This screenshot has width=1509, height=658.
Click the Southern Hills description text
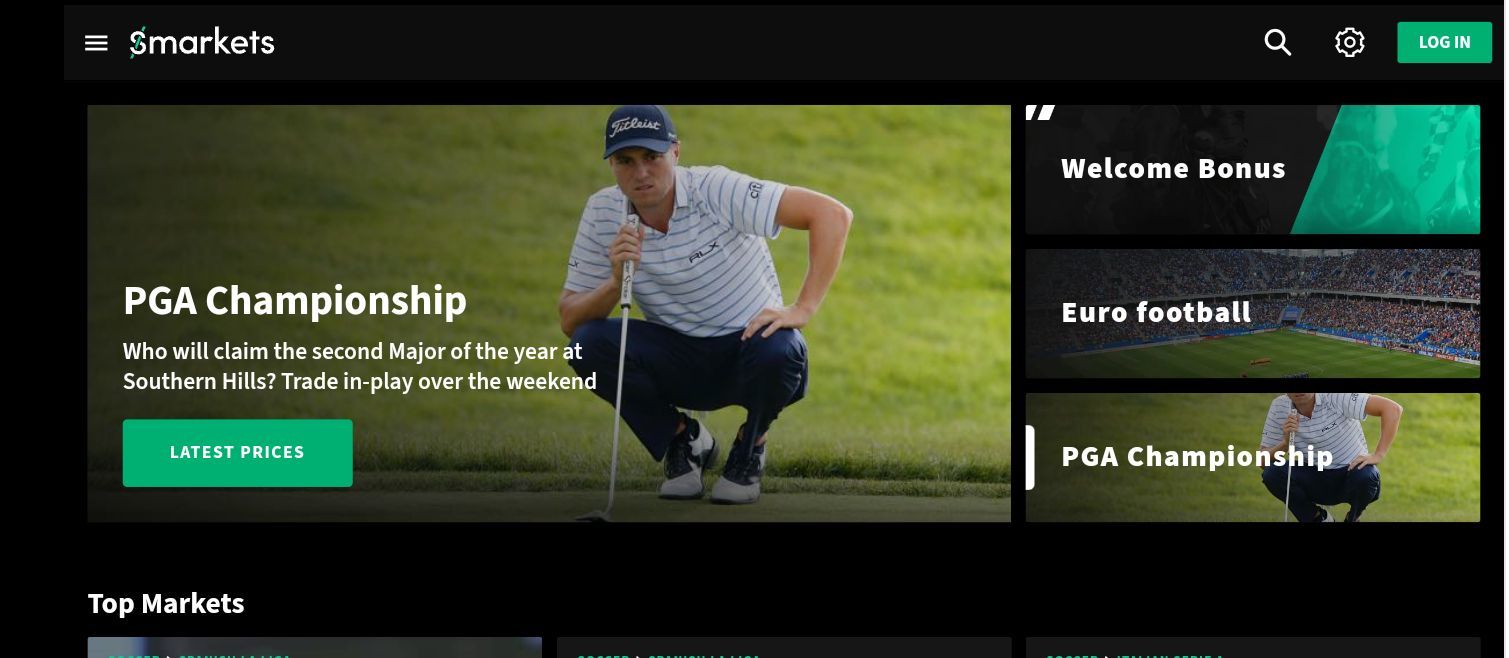pyautogui.click(x=360, y=366)
